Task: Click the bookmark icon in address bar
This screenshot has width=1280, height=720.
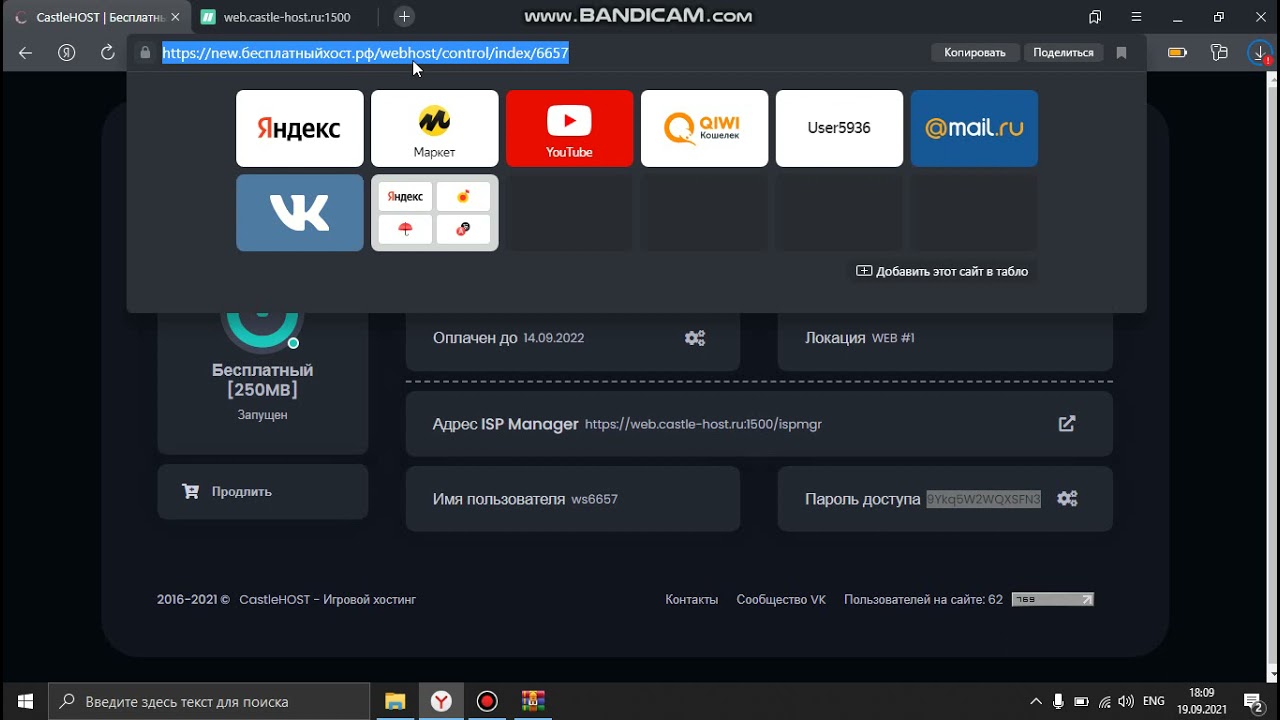Action: coord(1121,53)
